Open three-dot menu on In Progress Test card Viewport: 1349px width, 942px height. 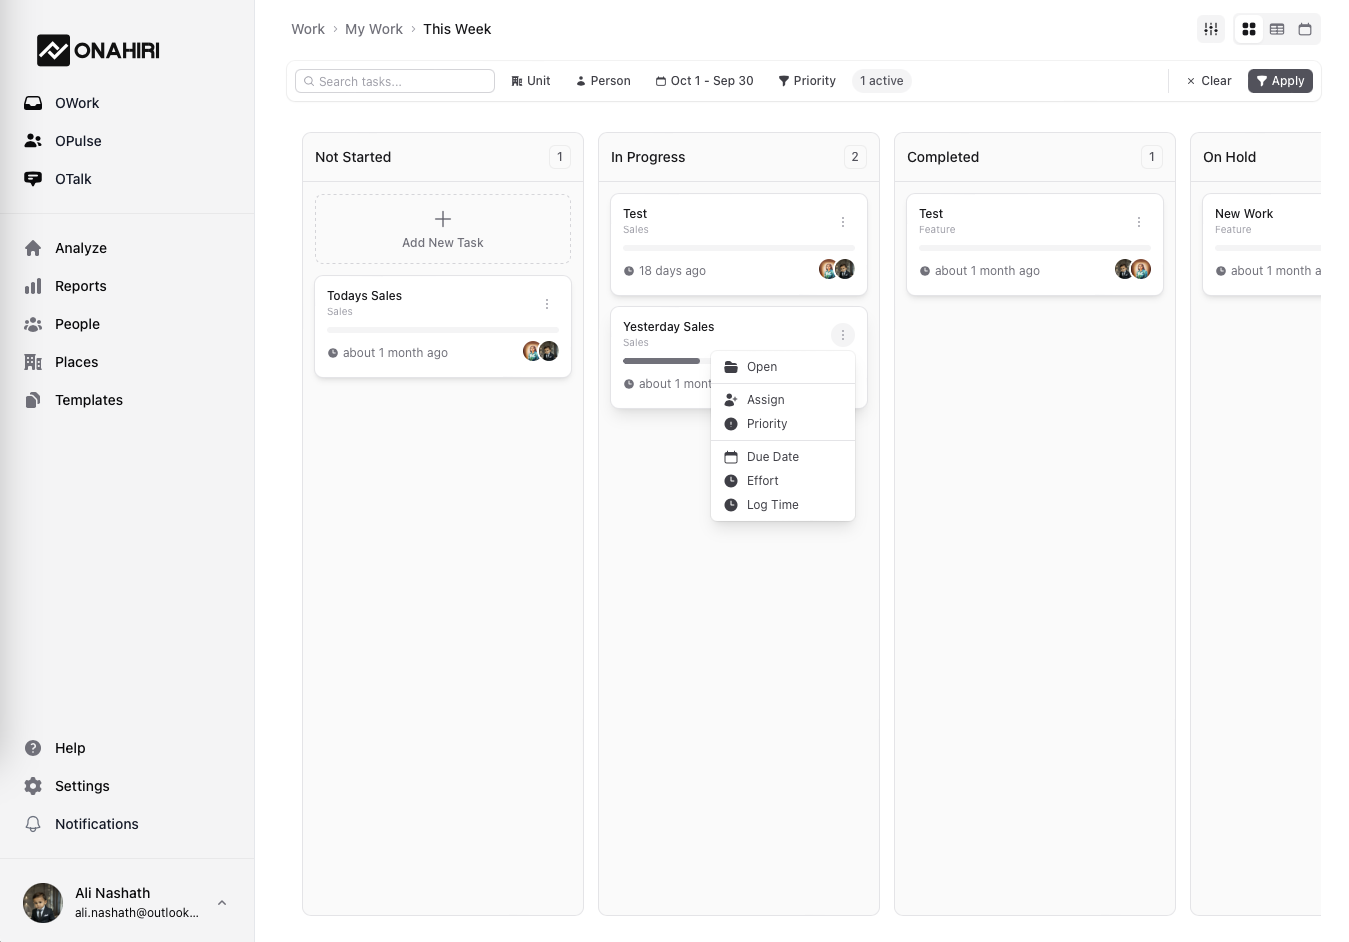tap(843, 222)
